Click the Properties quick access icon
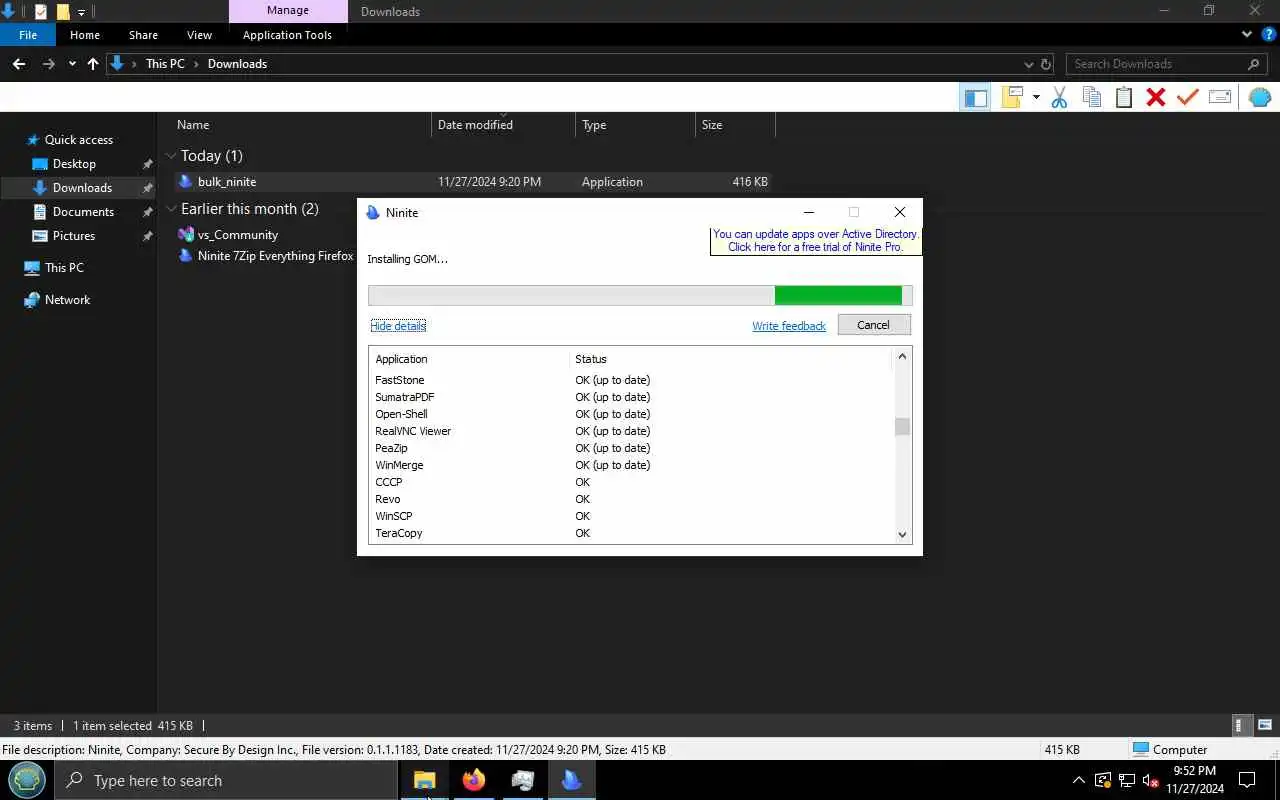 41,11
